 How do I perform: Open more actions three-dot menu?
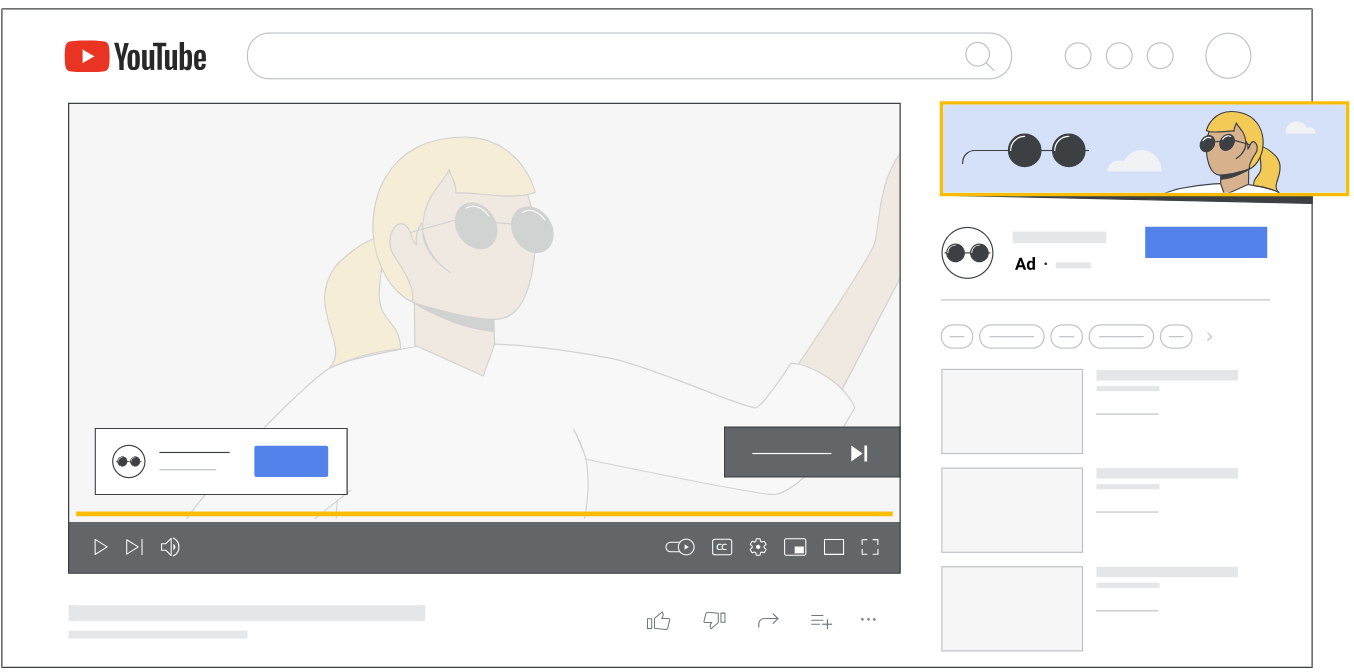click(x=868, y=620)
